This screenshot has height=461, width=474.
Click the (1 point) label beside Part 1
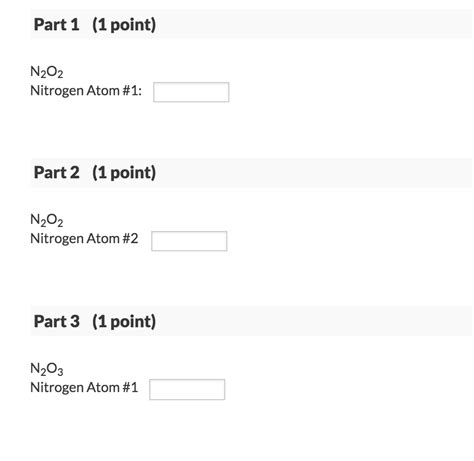click(124, 25)
